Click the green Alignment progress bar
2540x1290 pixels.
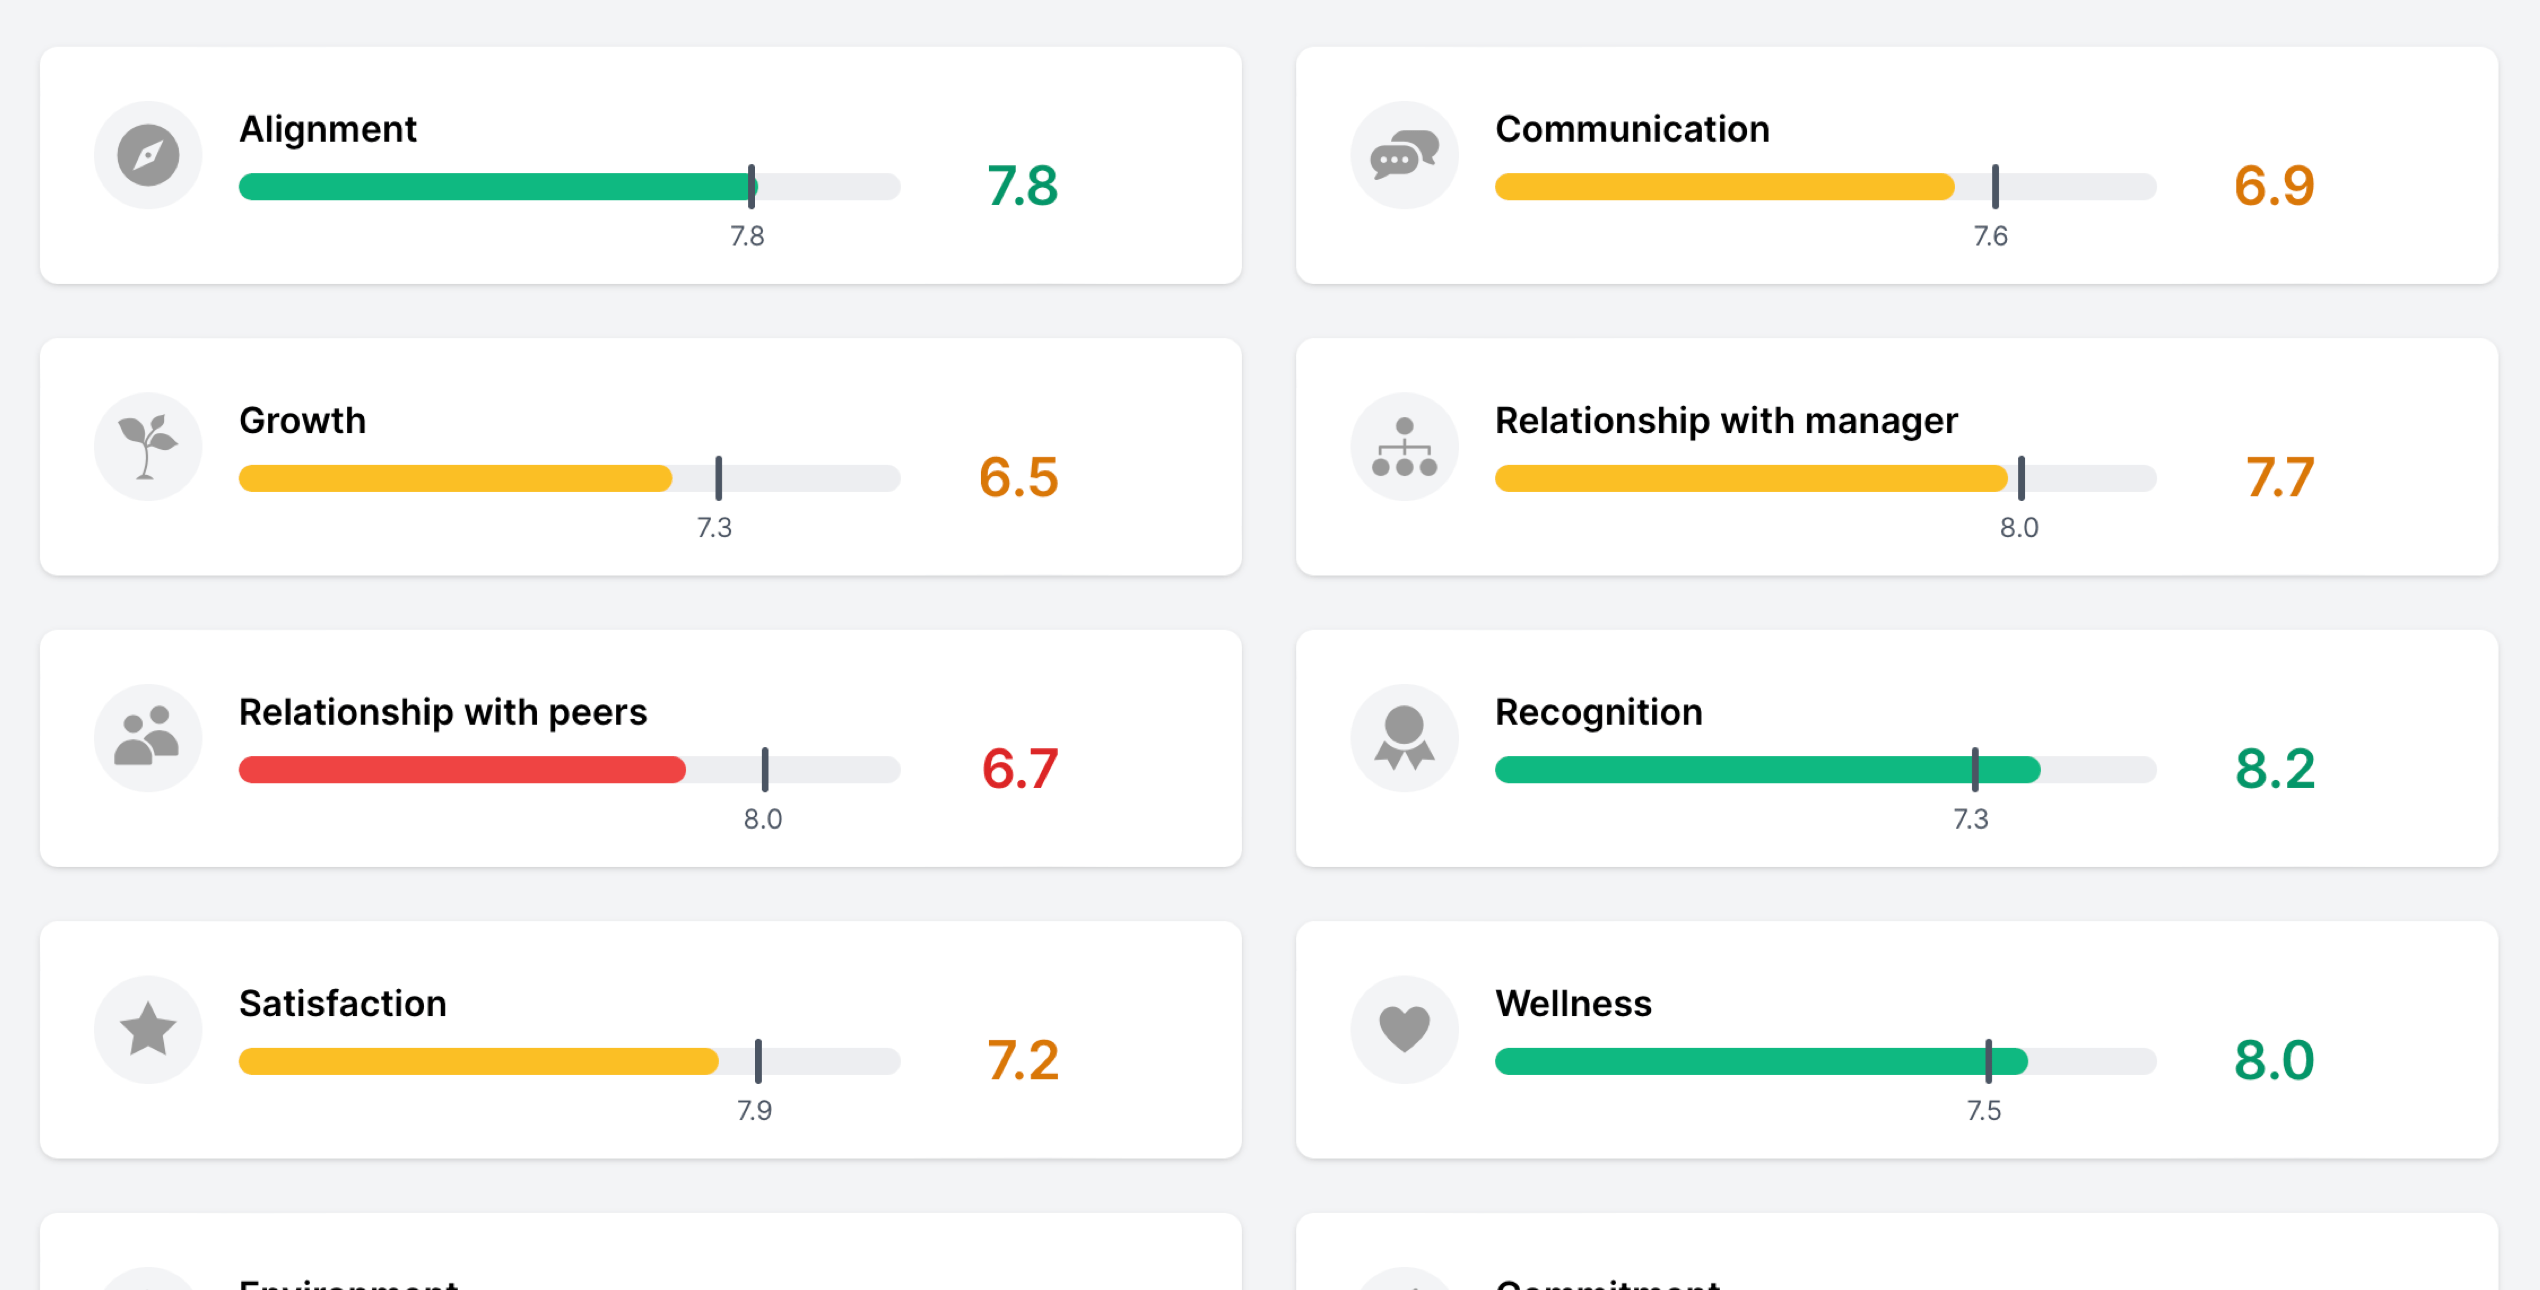click(495, 187)
